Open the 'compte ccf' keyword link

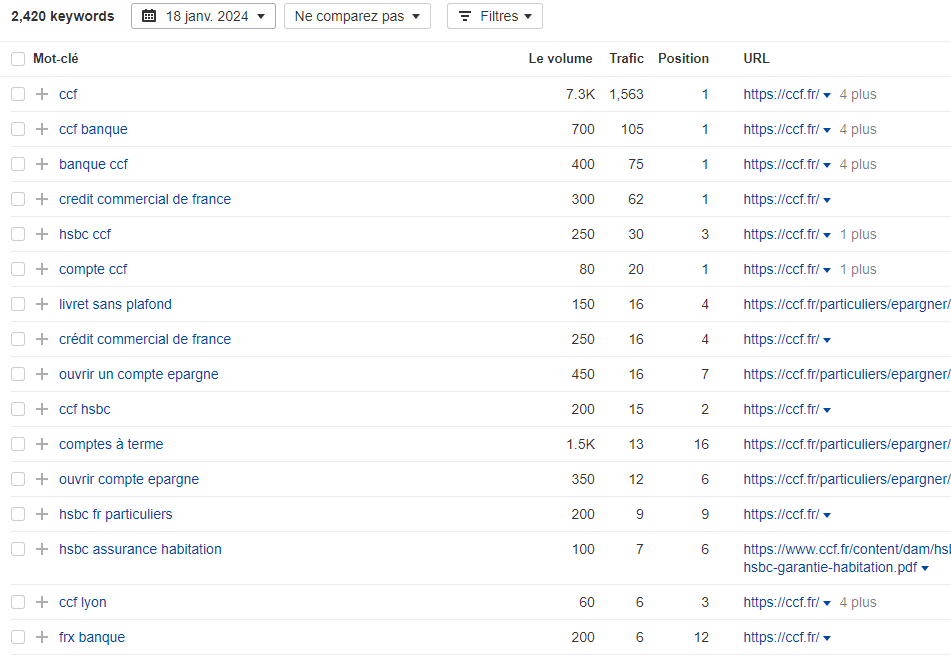tap(93, 269)
